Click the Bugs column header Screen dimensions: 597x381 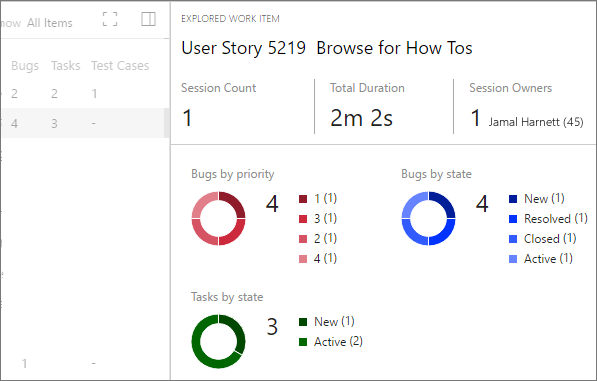click(x=25, y=65)
